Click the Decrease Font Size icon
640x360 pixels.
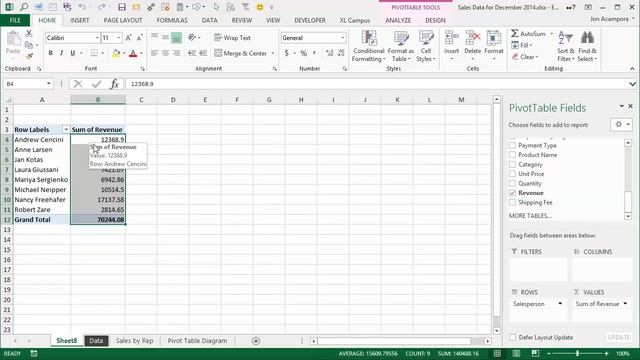tap(140, 38)
